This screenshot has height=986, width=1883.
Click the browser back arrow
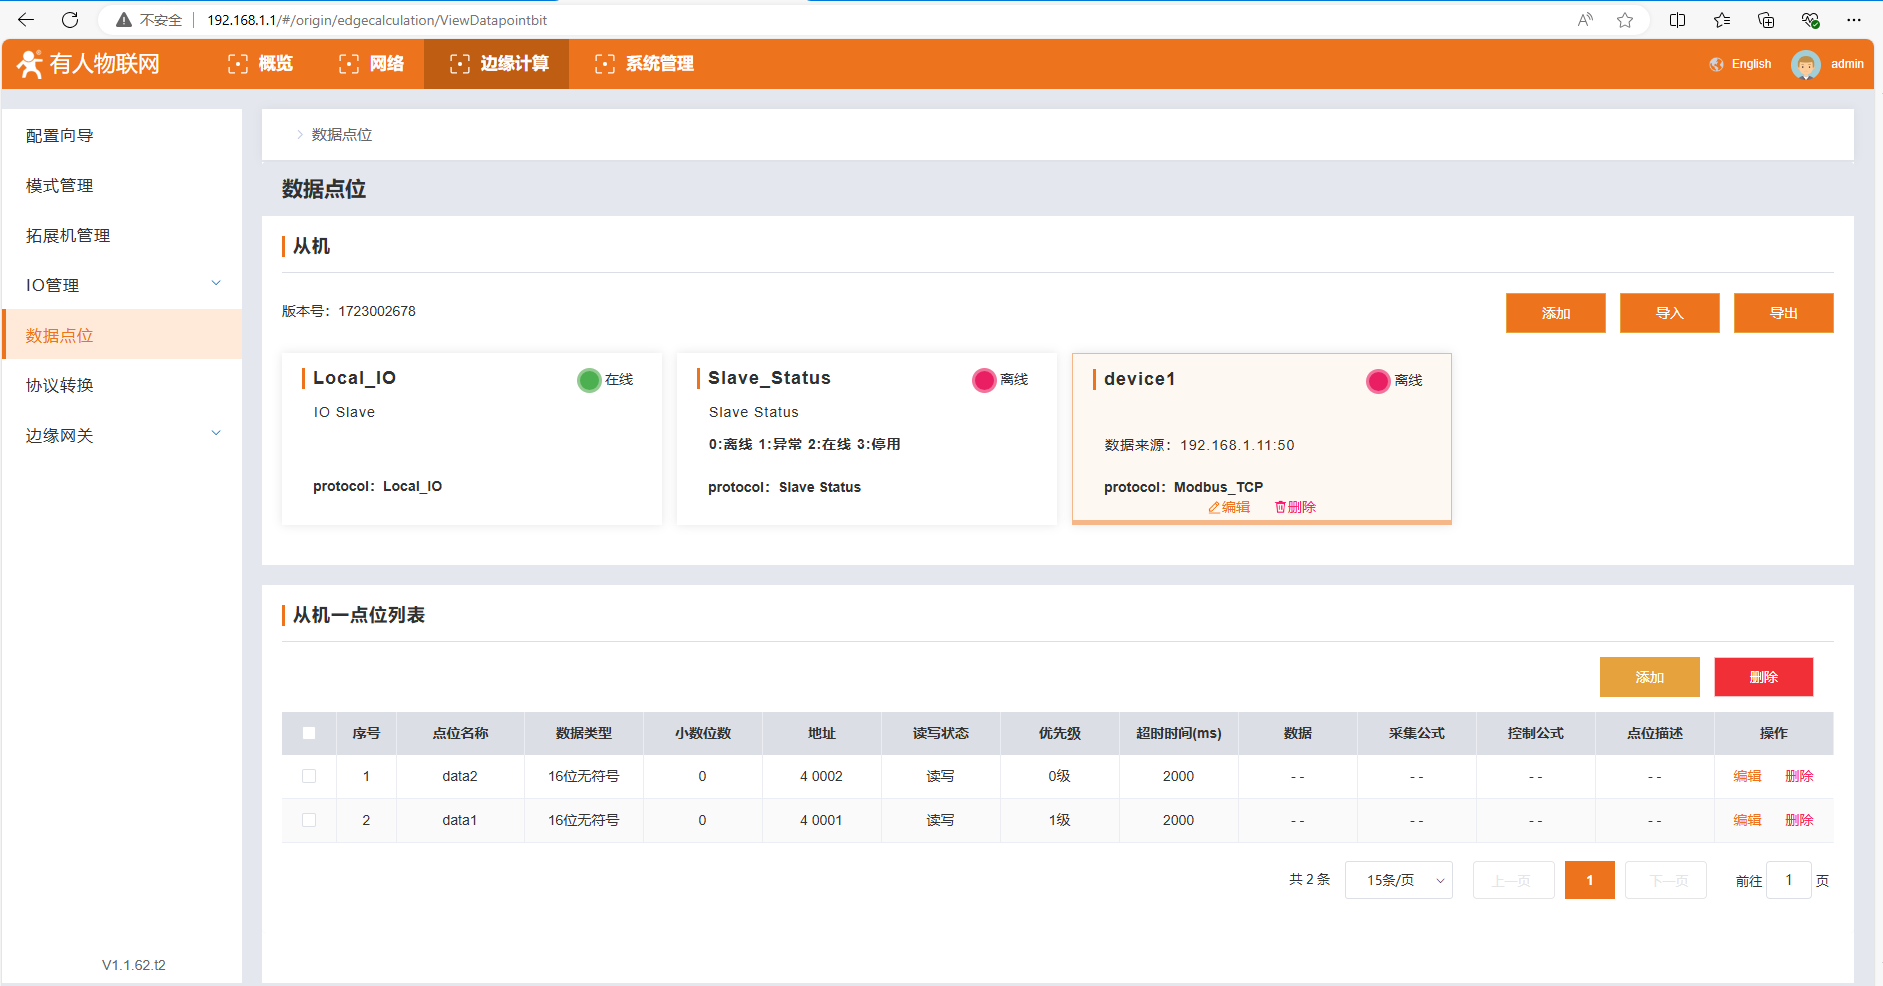point(26,20)
